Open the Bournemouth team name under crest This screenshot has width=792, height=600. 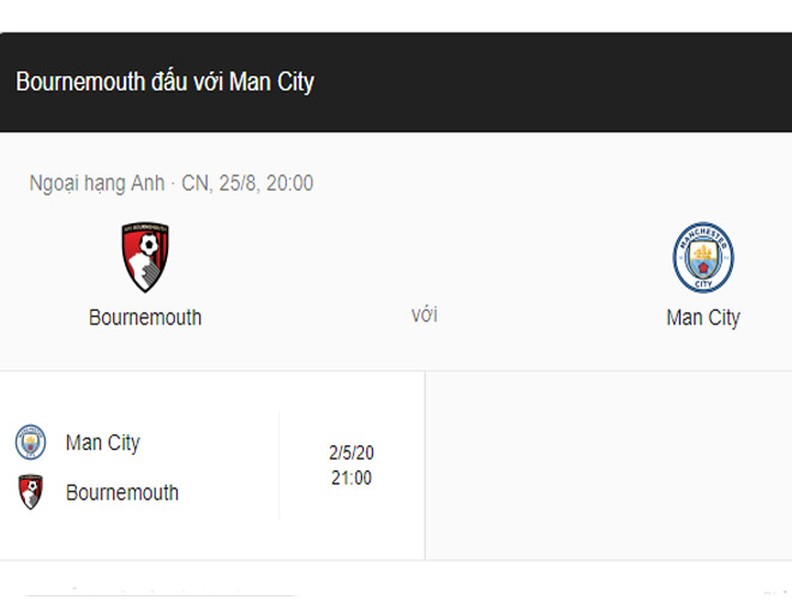point(145,318)
